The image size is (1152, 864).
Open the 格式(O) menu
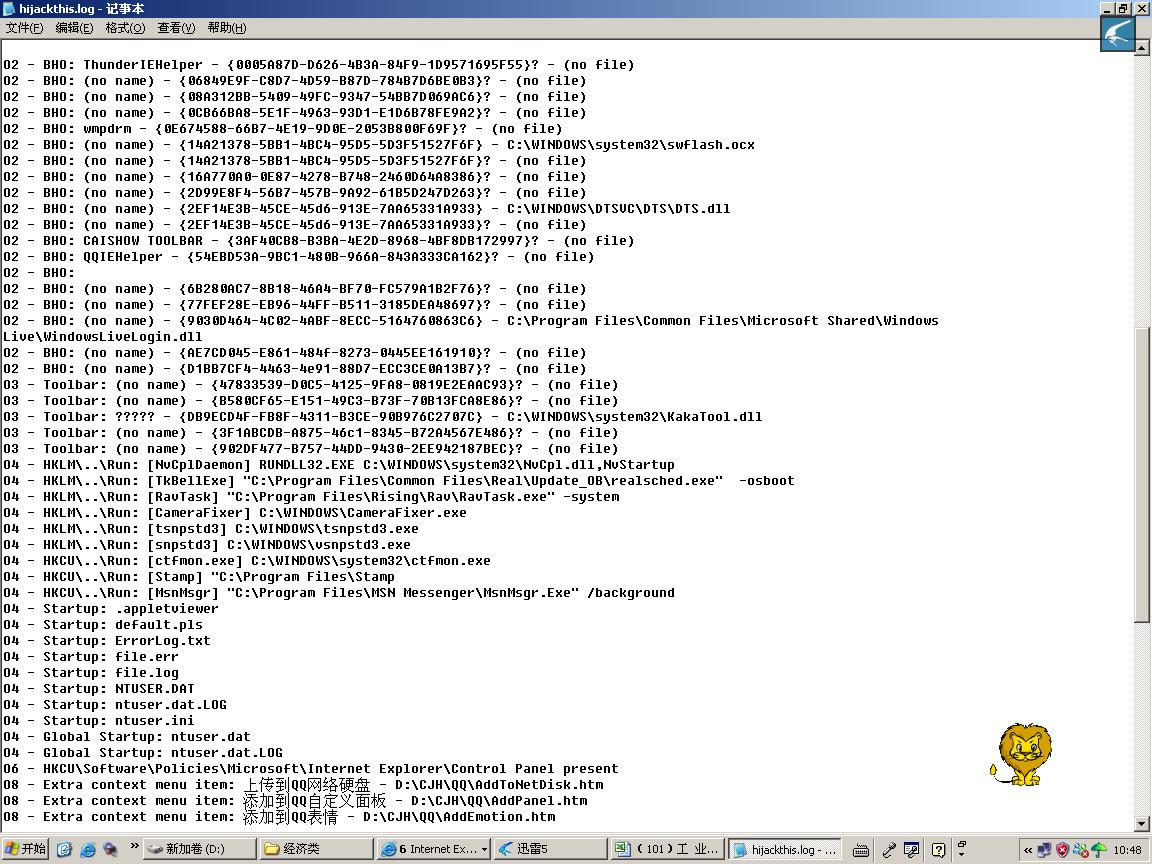[x=125, y=28]
